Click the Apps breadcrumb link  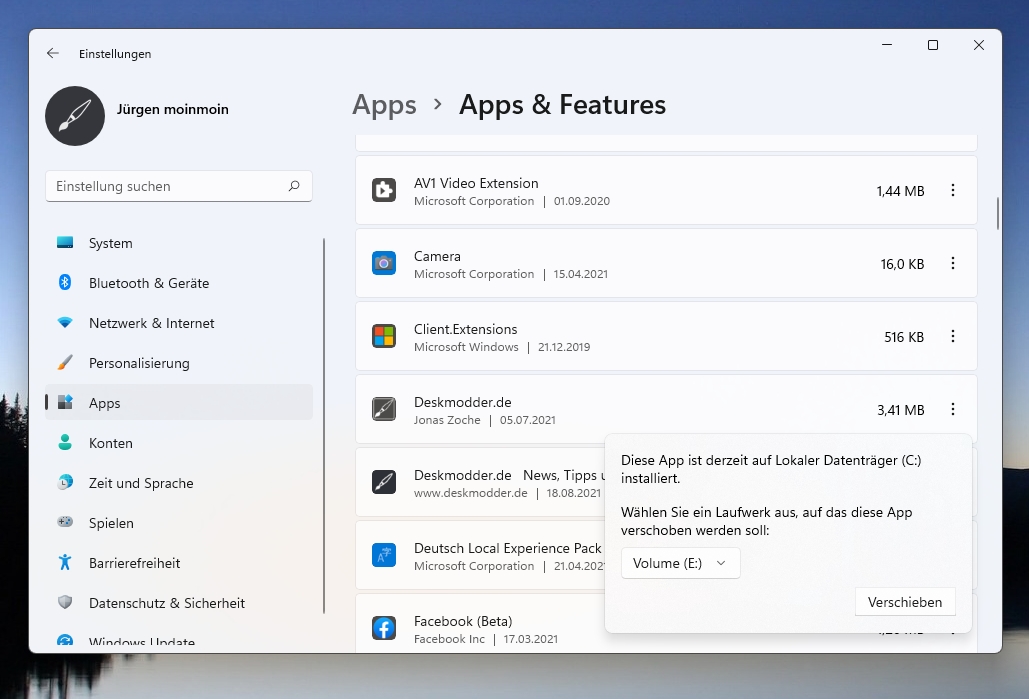coord(385,104)
